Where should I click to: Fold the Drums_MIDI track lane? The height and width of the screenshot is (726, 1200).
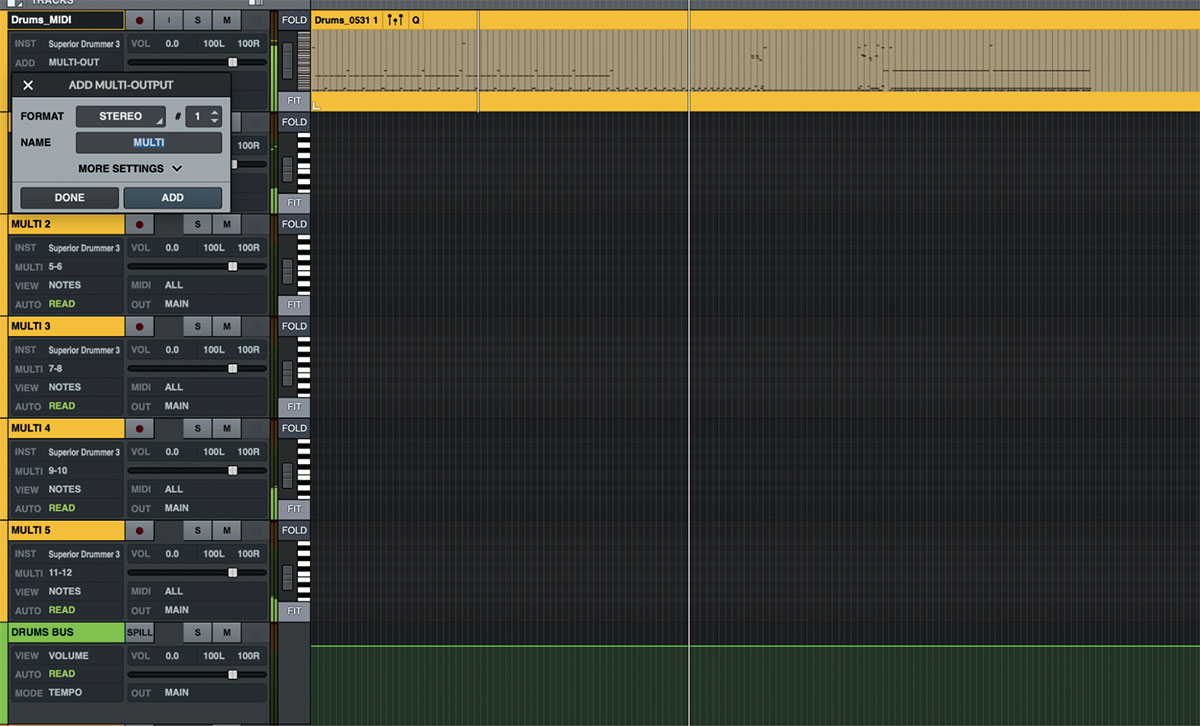coord(294,20)
